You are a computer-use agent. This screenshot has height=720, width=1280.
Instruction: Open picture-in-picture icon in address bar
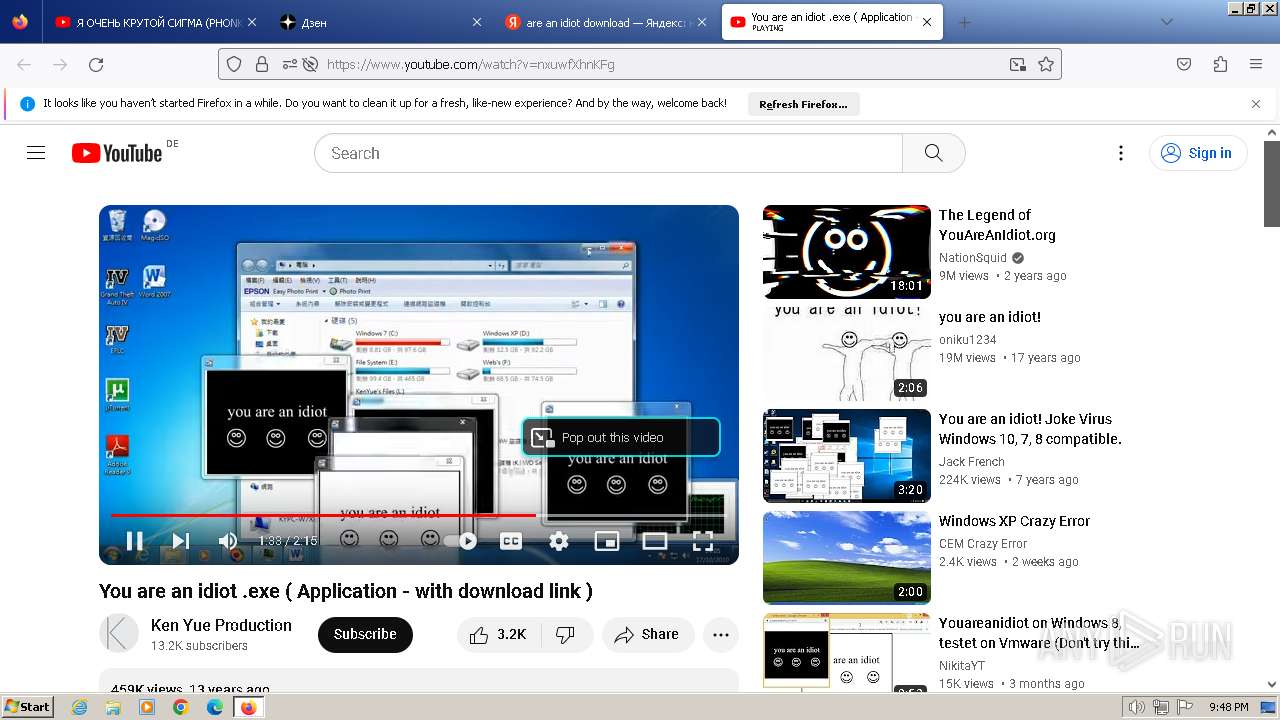coord(1017,64)
